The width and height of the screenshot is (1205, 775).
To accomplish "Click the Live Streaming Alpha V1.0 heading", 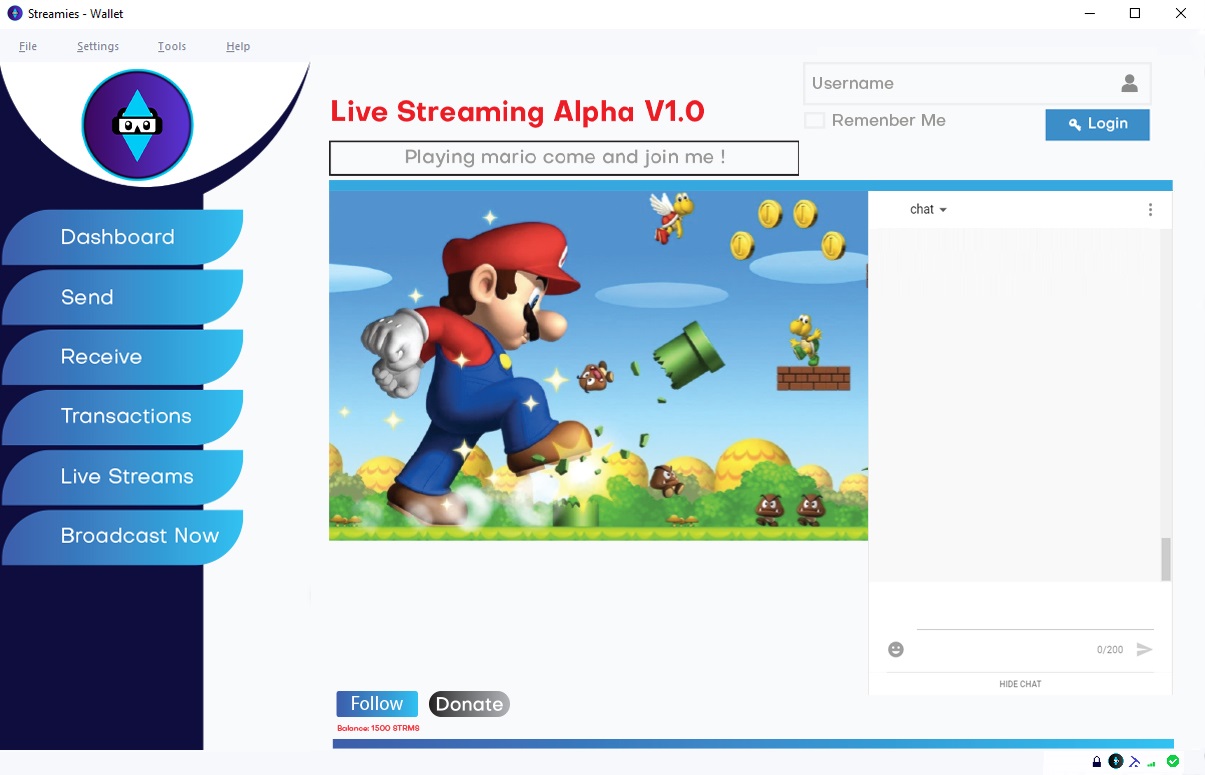I will [518, 111].
